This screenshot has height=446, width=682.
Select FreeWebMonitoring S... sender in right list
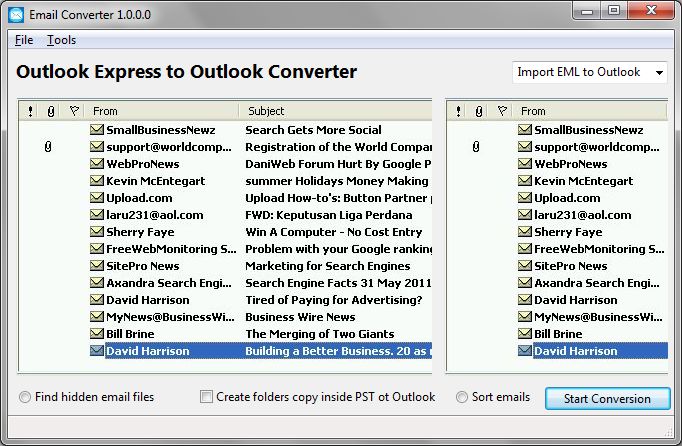point(599,249)
